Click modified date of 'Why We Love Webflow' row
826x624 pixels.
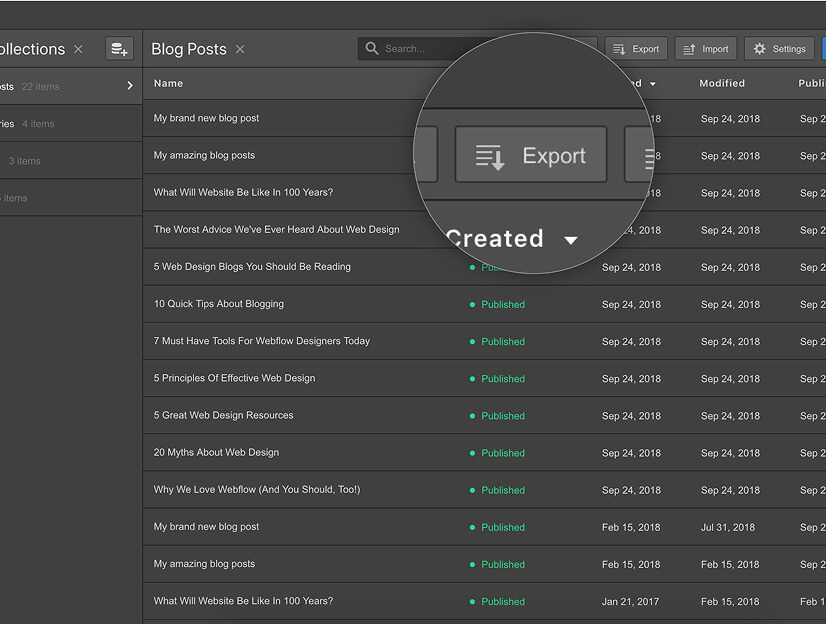pyautogui.click(x=730, y=490)
